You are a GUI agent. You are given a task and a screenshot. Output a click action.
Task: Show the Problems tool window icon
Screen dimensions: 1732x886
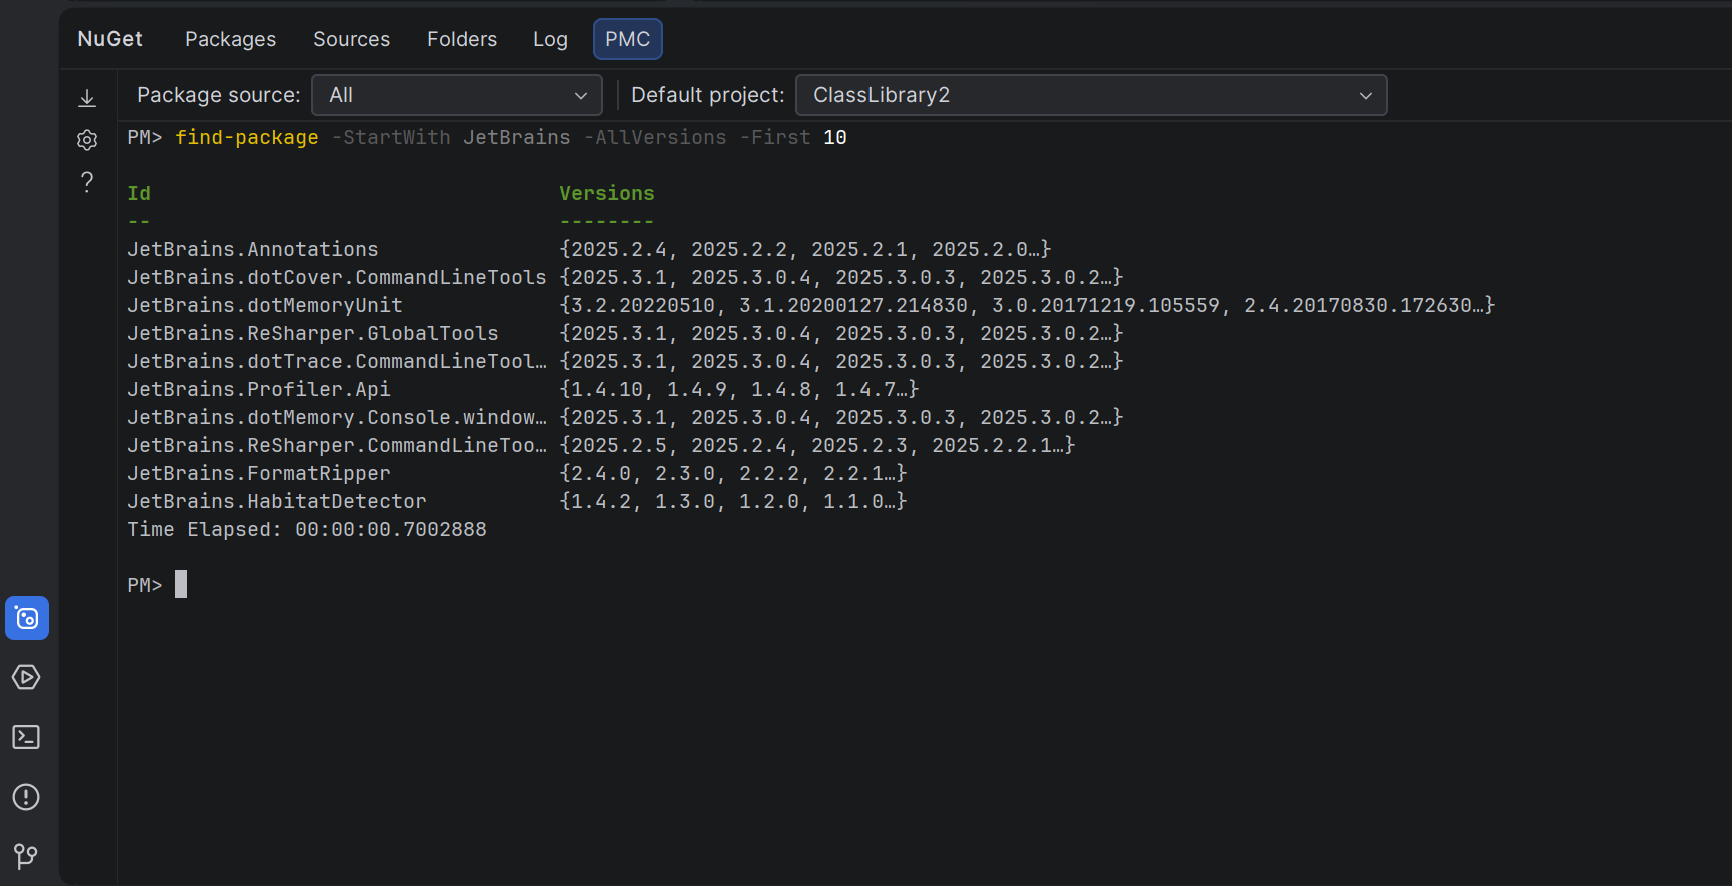(26, 797)
